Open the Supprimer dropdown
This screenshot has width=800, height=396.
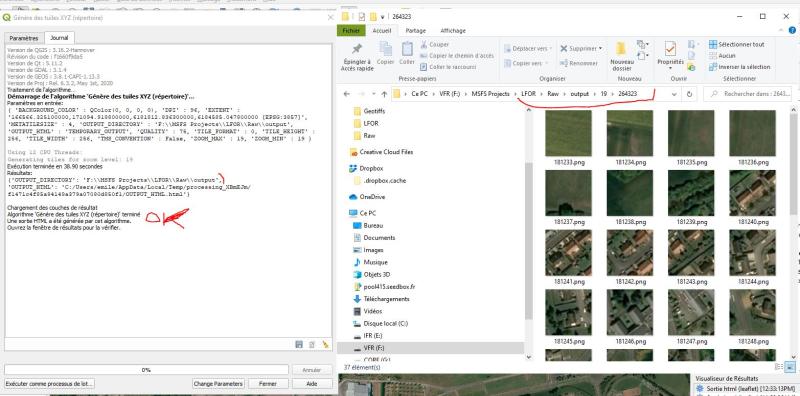pos(581,48)
